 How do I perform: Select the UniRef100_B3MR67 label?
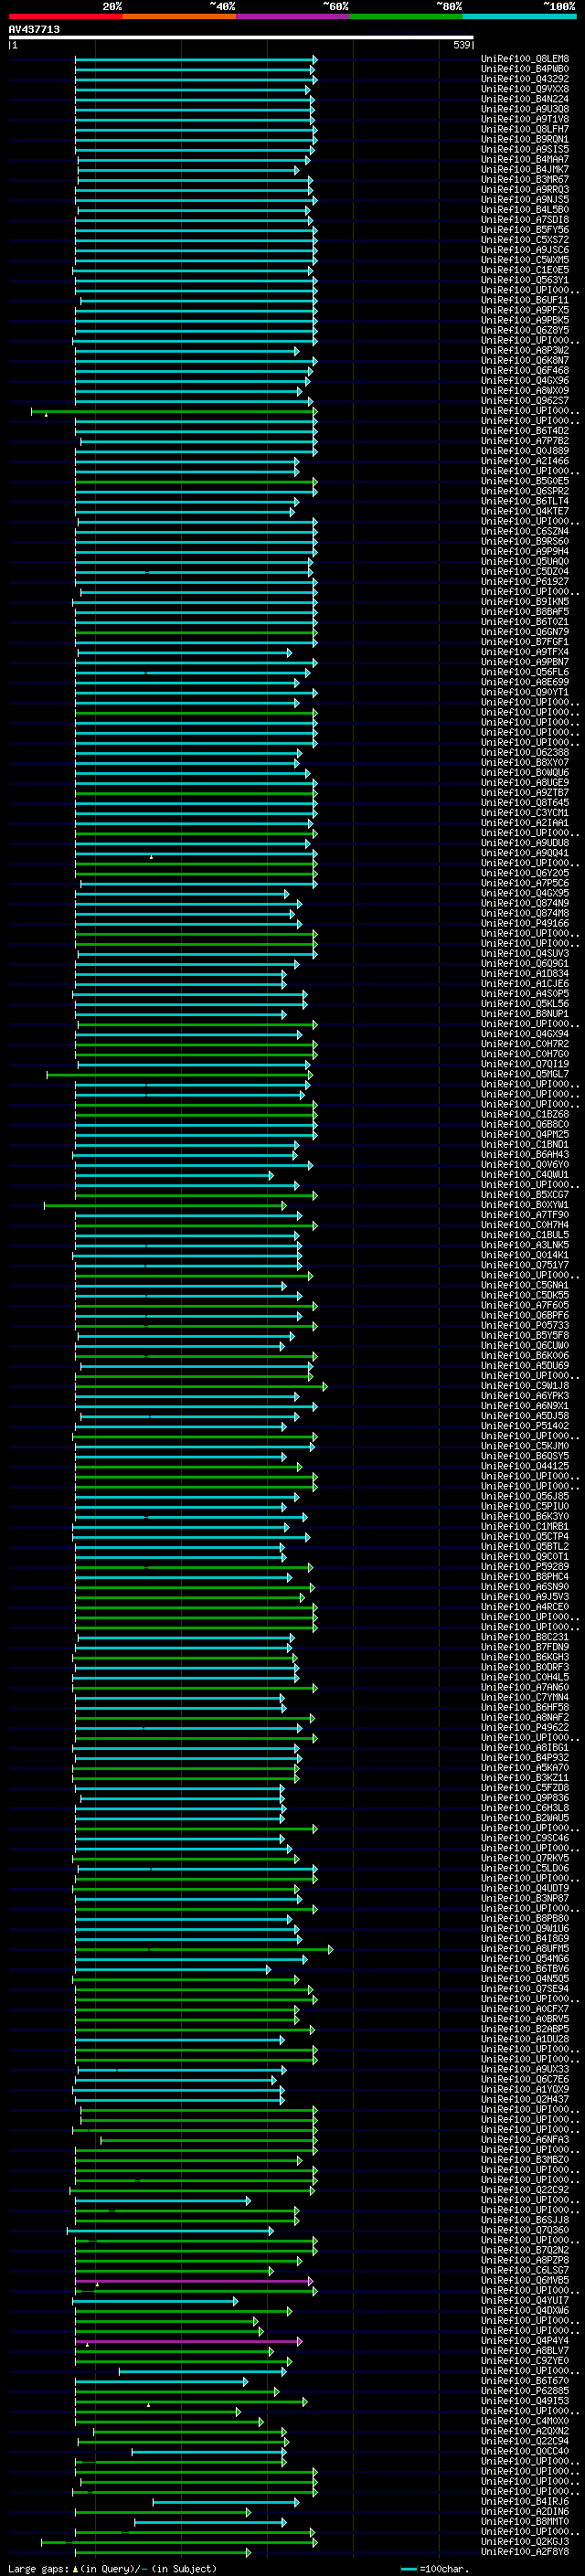click(525, 179)
